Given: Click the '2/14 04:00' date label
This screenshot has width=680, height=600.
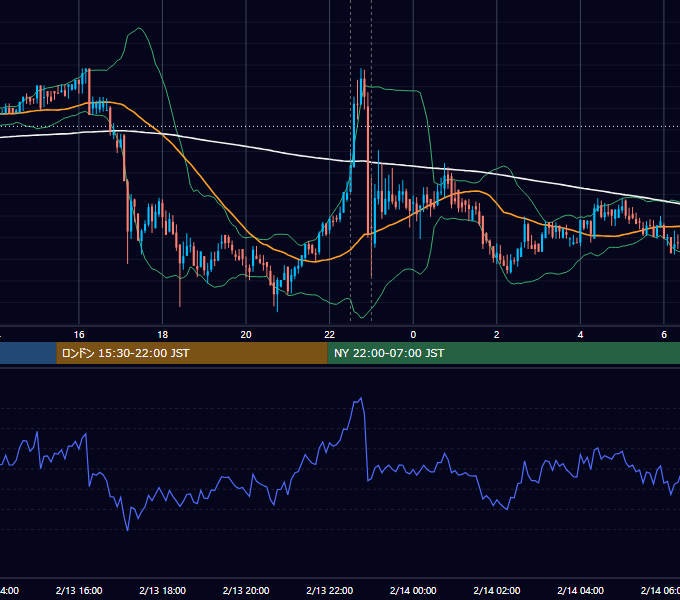Looking at the screenshot, I should pyautogui.click(x=580, y=590).
